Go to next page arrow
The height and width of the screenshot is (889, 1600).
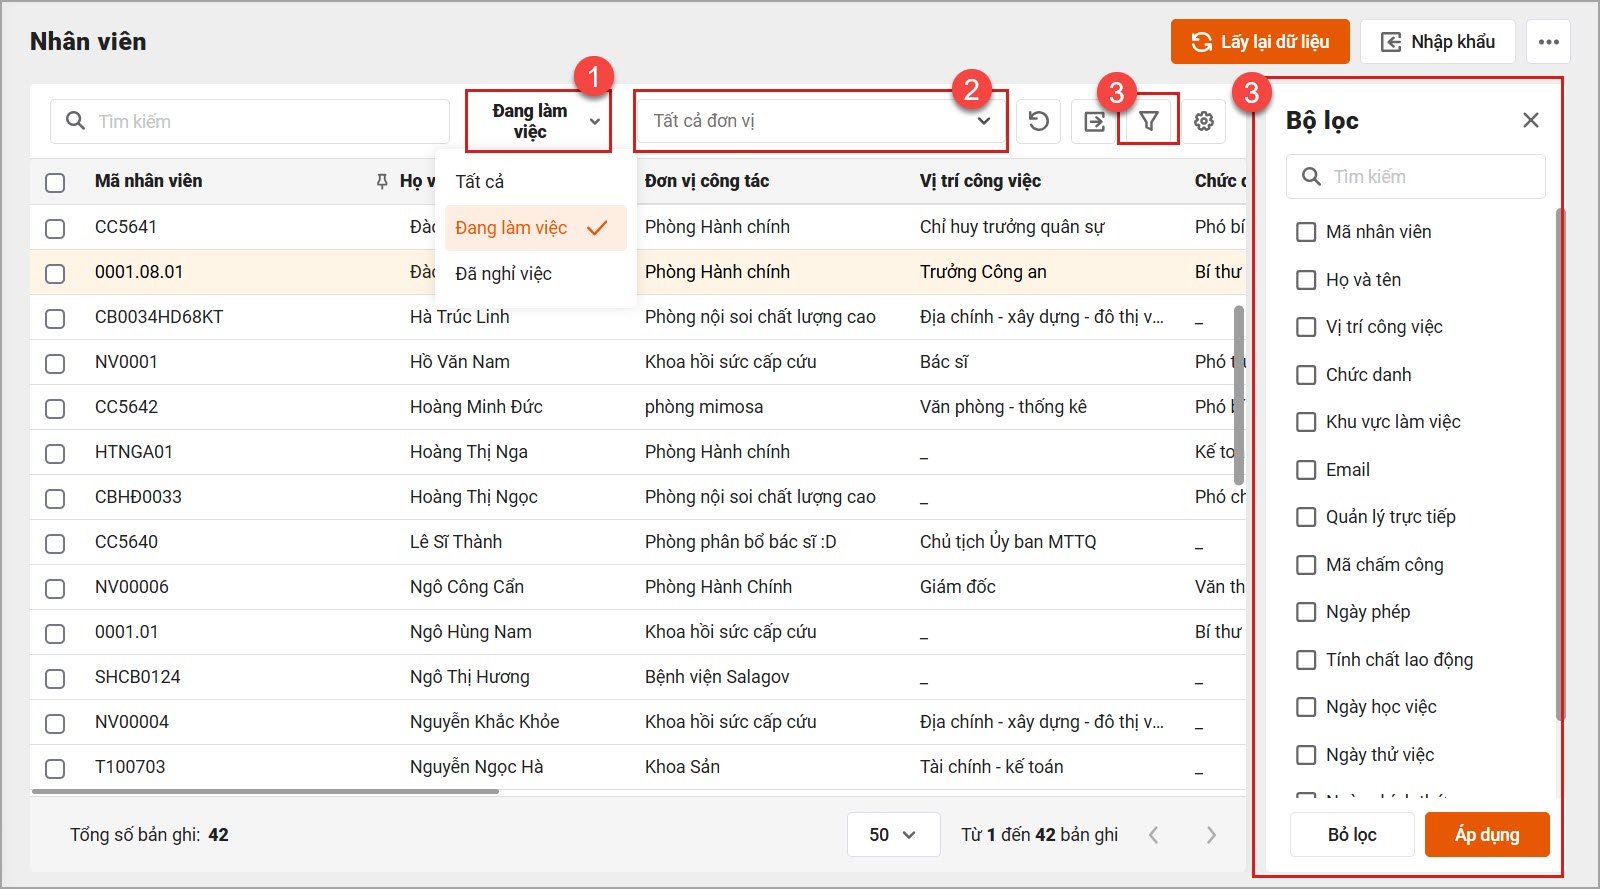[x=1211, y=835]
